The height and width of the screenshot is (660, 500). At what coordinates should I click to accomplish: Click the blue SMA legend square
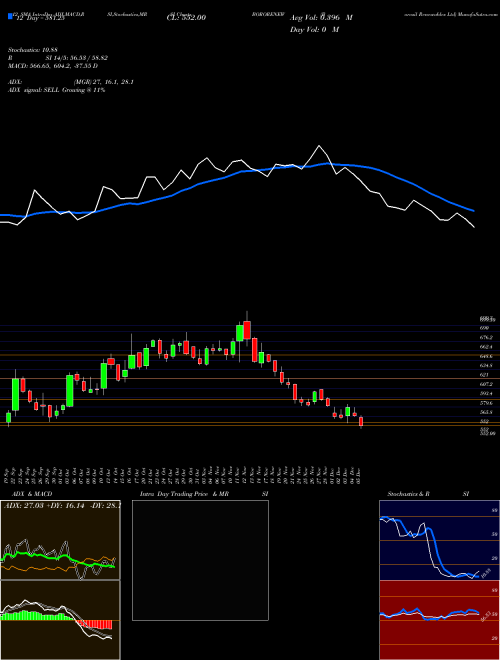(x=10, y=16)
